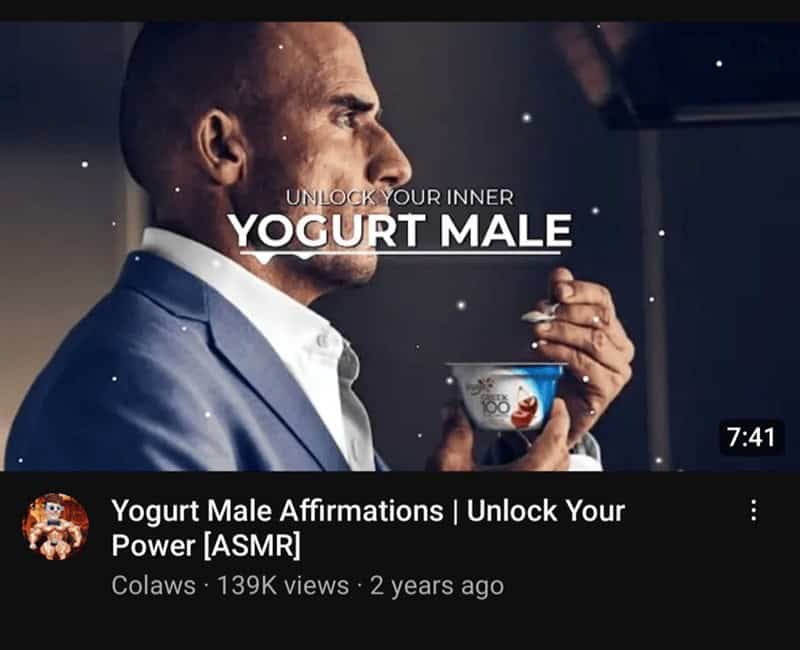Viewport: 800px width, 650px height.
Task: Click the word "Power" in the title
Action: [x=153, y=545]
